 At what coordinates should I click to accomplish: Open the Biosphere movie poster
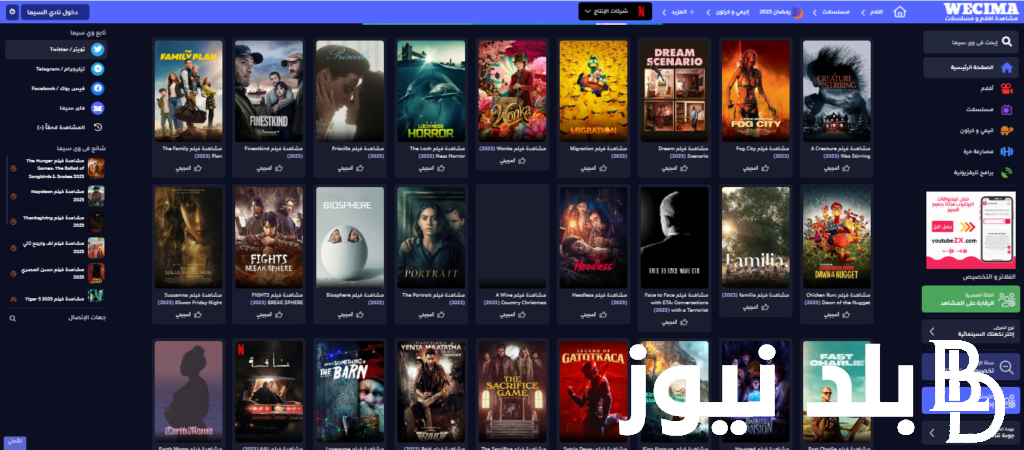pos(350,237)
